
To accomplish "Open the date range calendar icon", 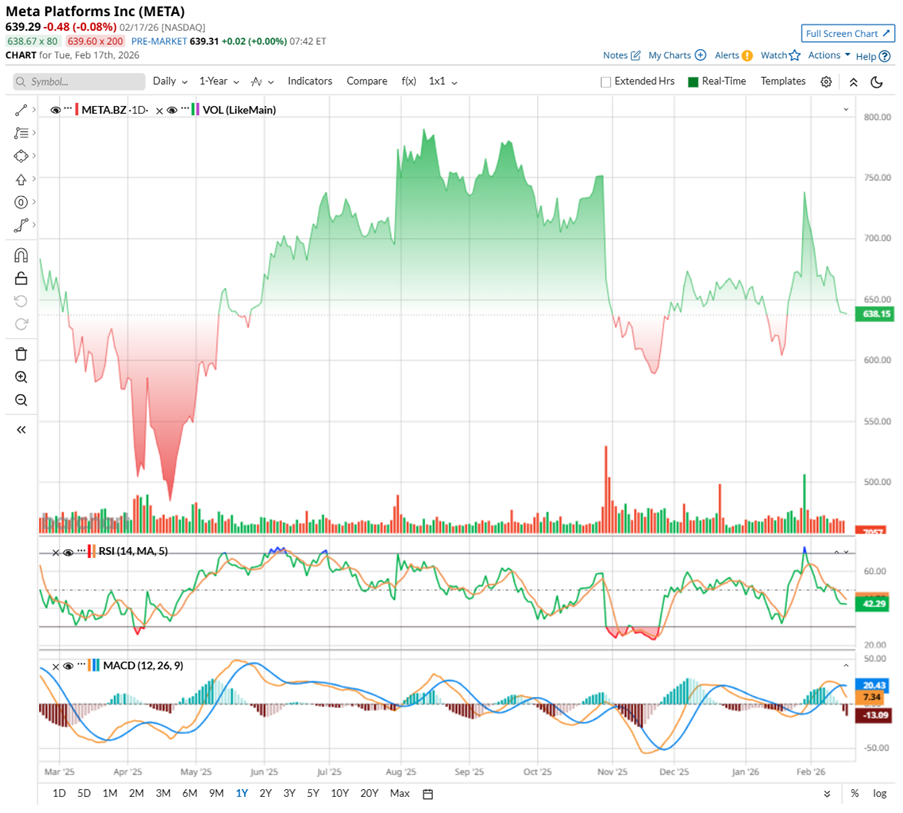I will coord(428,794).
